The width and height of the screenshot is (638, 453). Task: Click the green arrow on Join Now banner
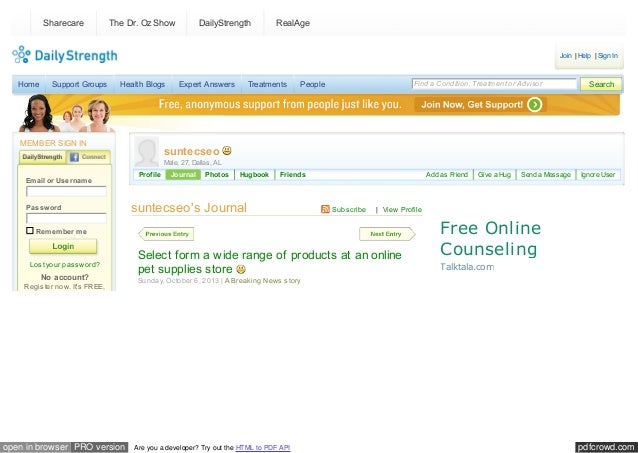point(534,105)
